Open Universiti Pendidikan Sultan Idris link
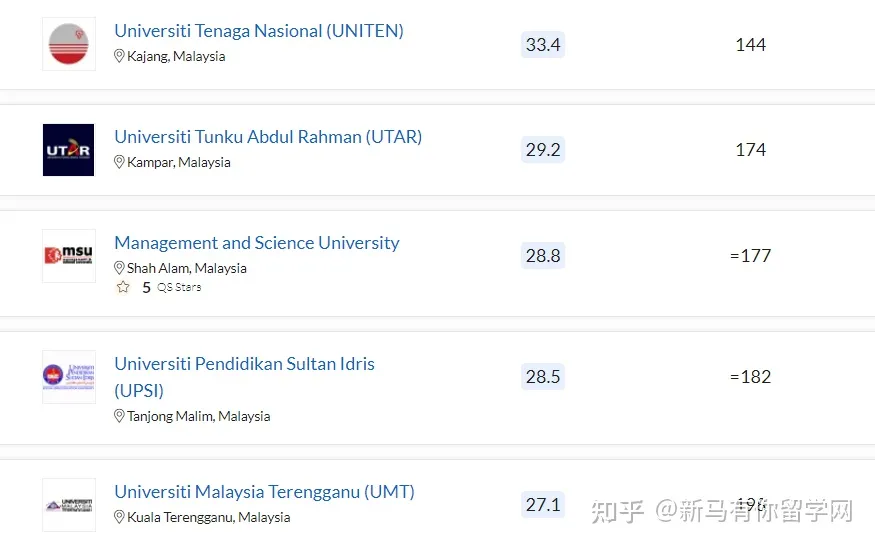This screenshot has height=545, width=875. 244,364
